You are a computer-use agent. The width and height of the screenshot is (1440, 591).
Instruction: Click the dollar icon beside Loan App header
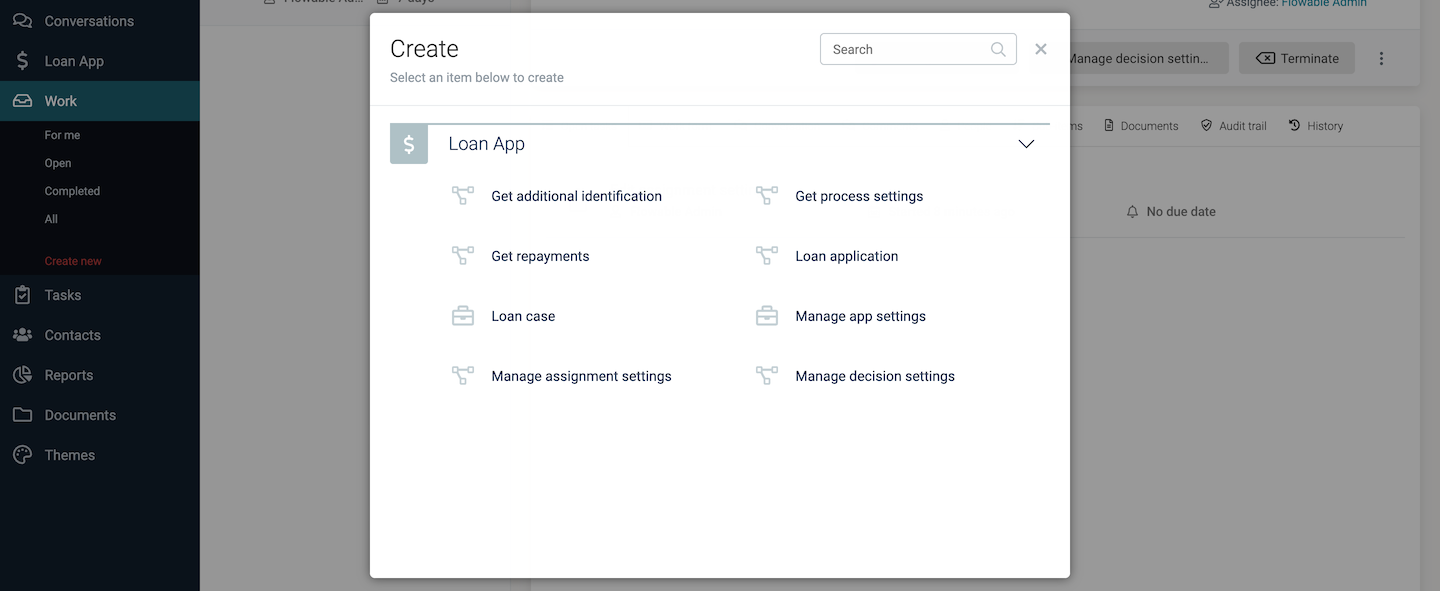409,144
